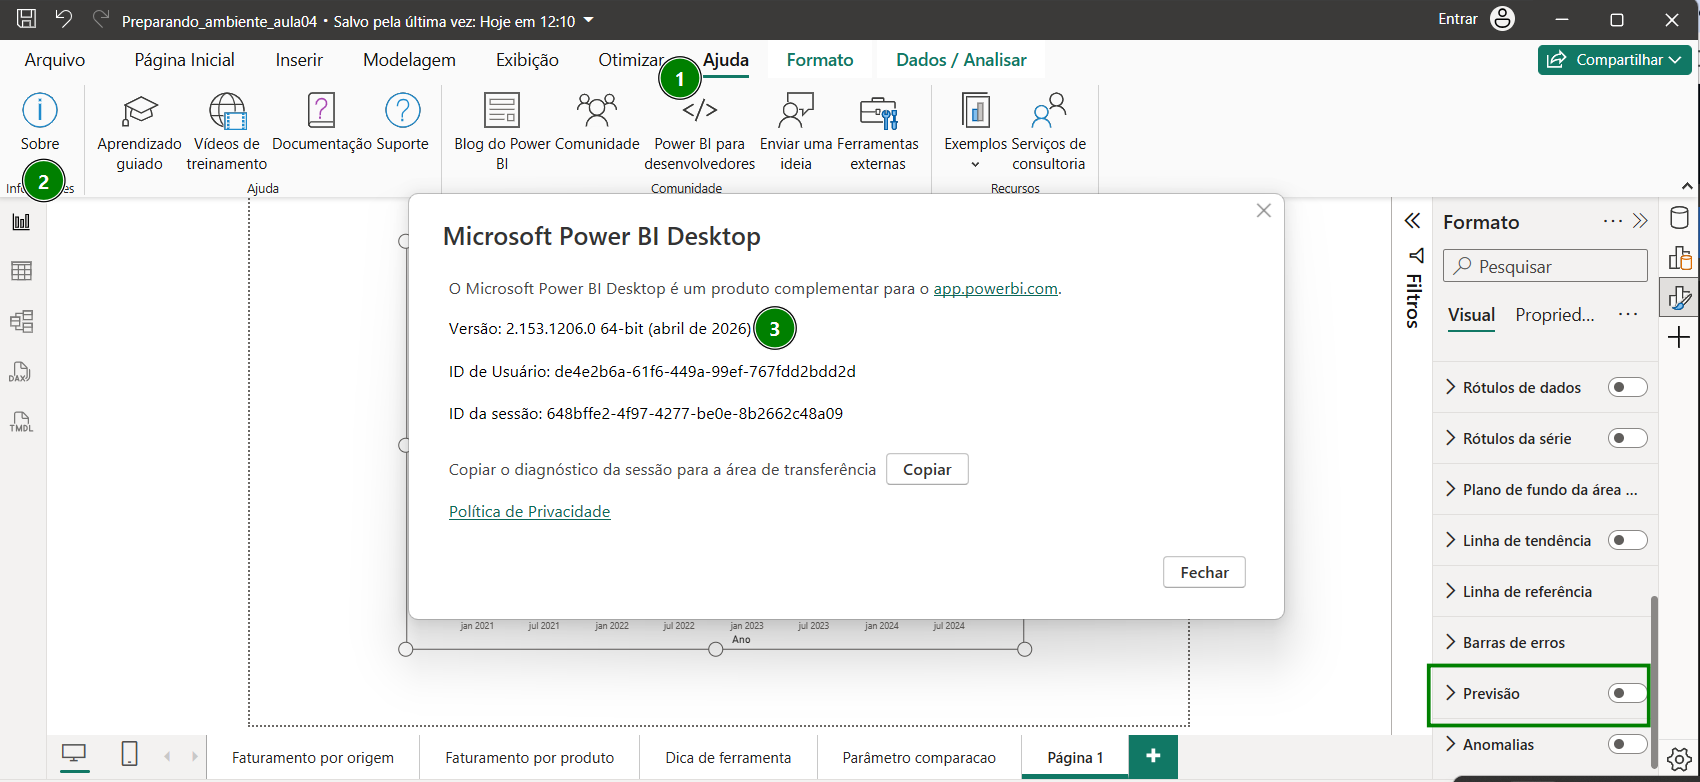Open the Arquivo menu

tap(55, 60)
